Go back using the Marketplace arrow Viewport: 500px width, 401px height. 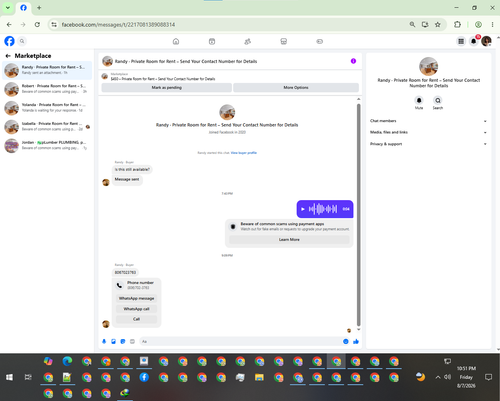[8, 56]
